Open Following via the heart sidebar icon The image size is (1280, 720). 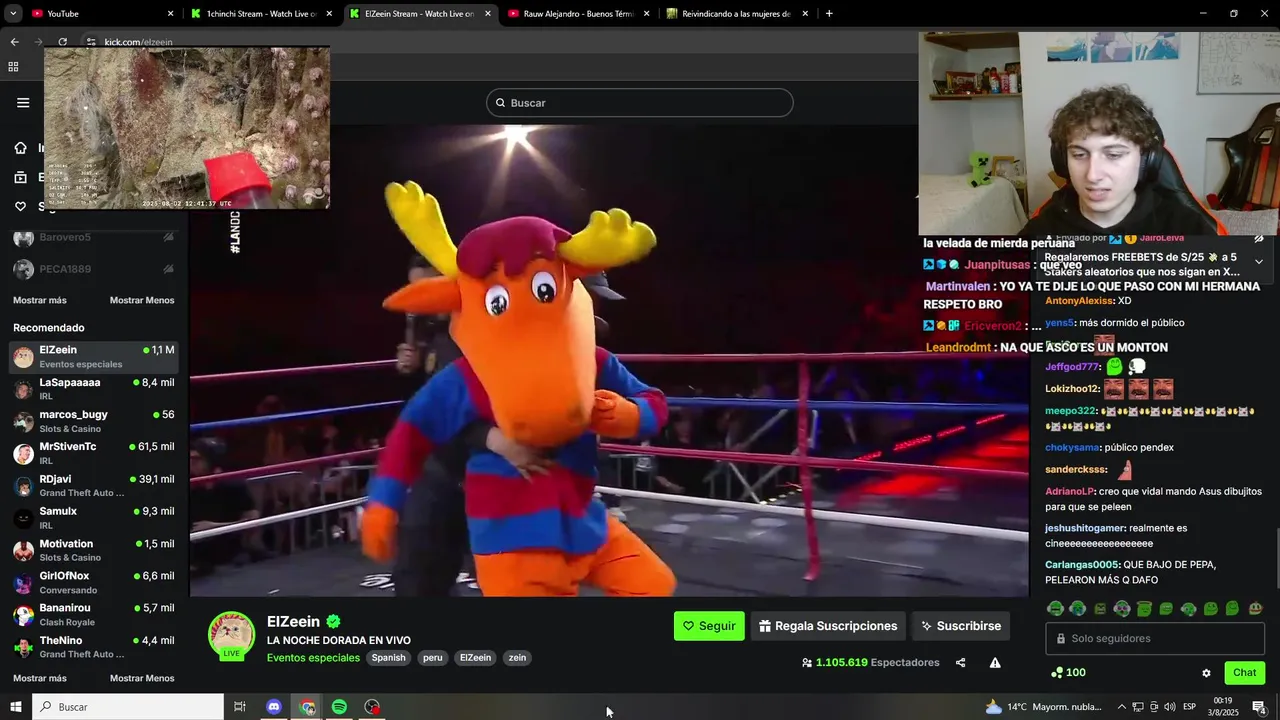[20, 206]
